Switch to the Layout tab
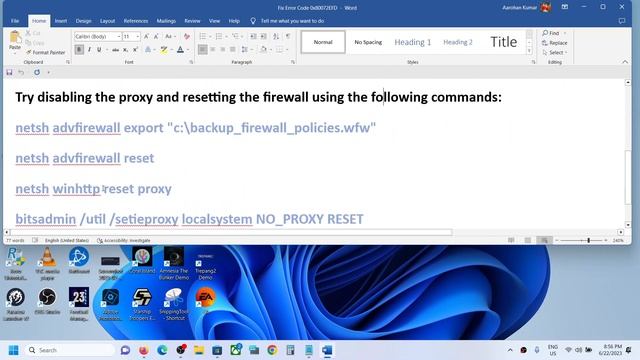Viewport: 640px width, 360px height. pos(107,21)
